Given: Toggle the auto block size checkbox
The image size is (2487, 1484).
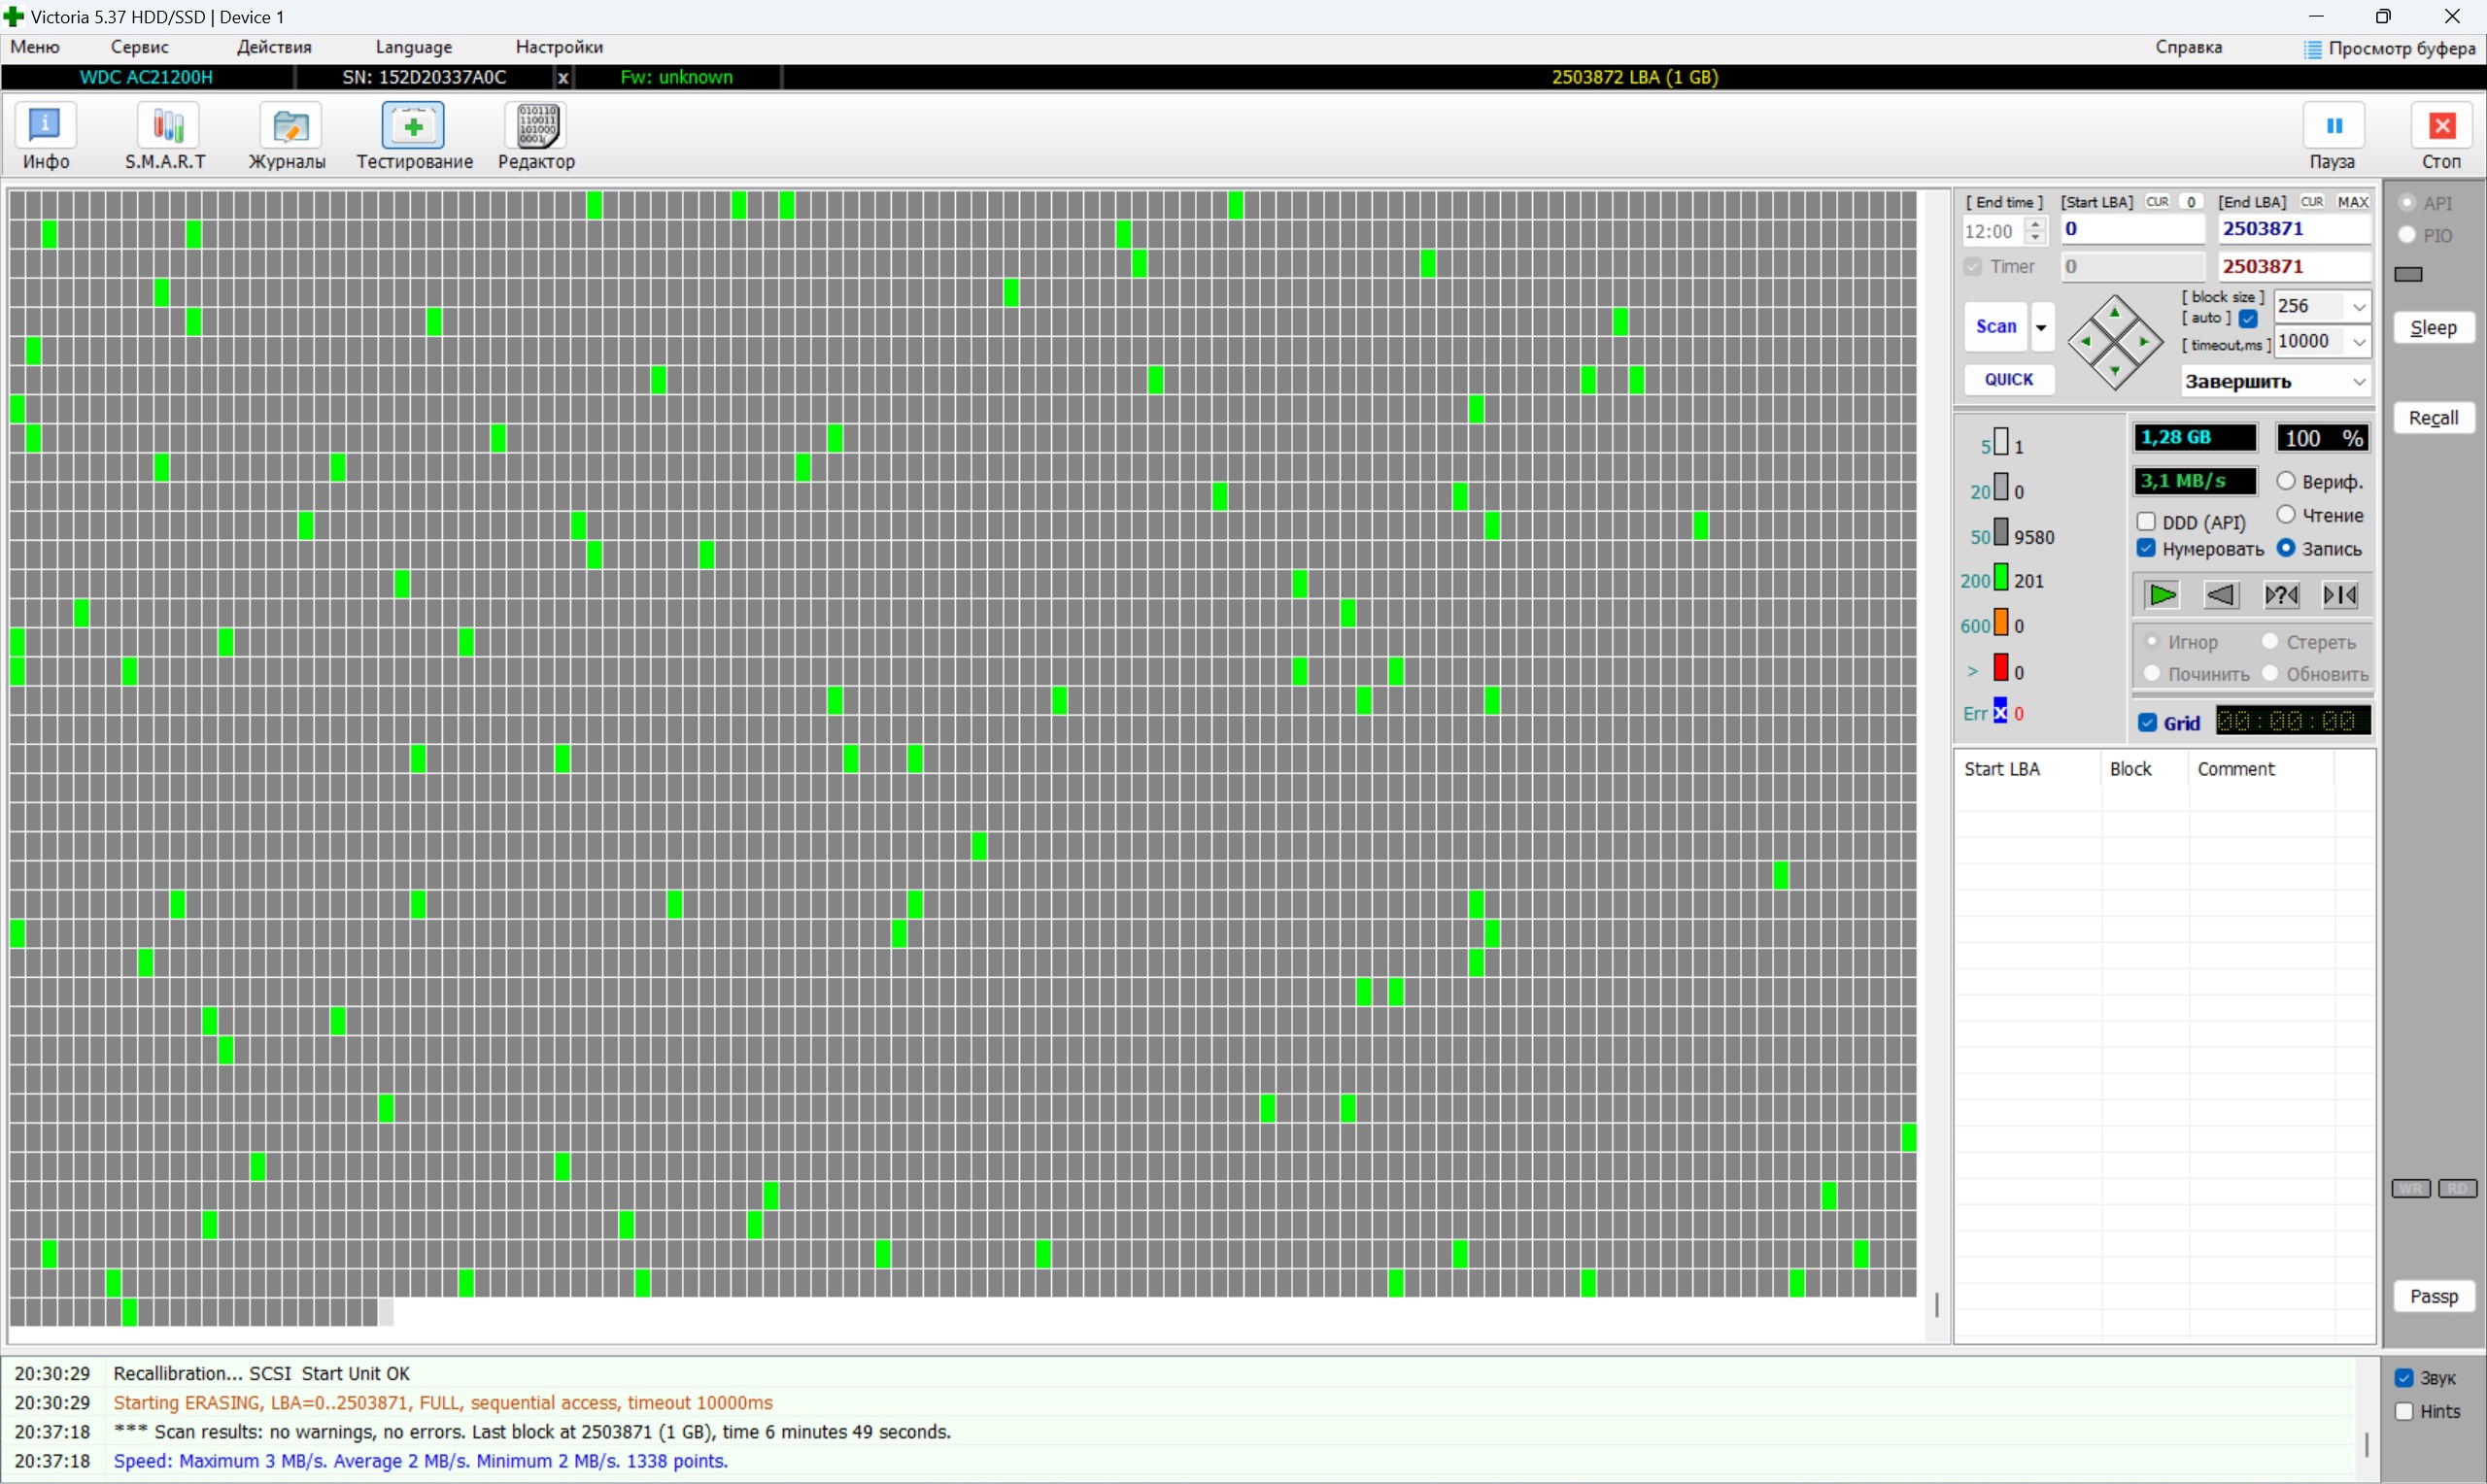Looking at the screenshot, I should click(x=2248, y=319).
